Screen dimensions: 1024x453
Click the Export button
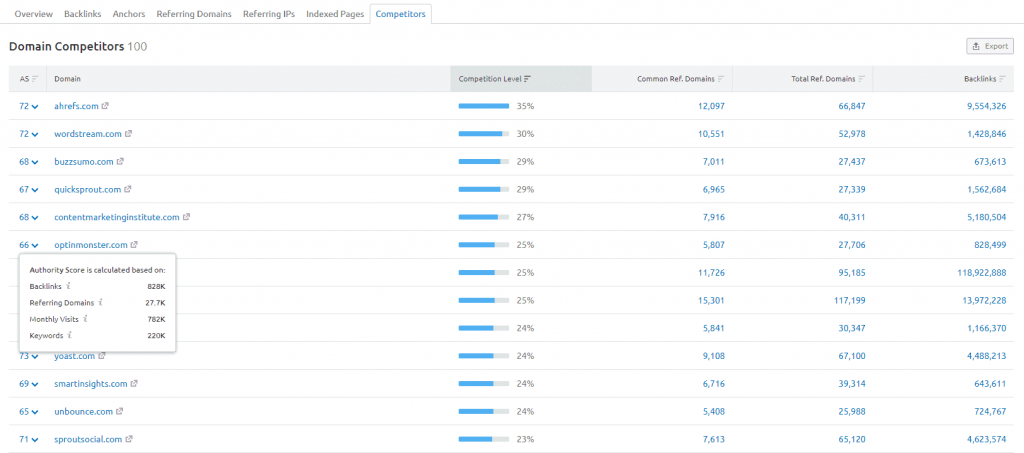[x=990, y=46]
